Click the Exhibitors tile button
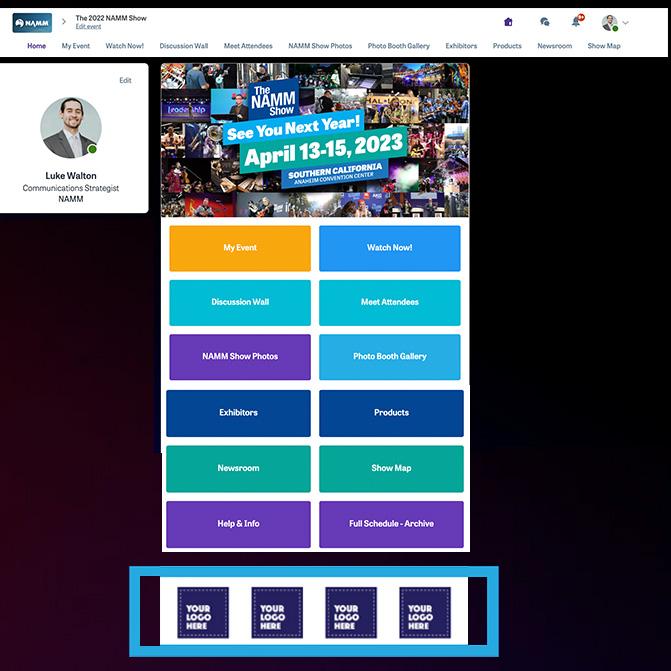Viewport: 671px width, 671px height. (x=238, y=413)
